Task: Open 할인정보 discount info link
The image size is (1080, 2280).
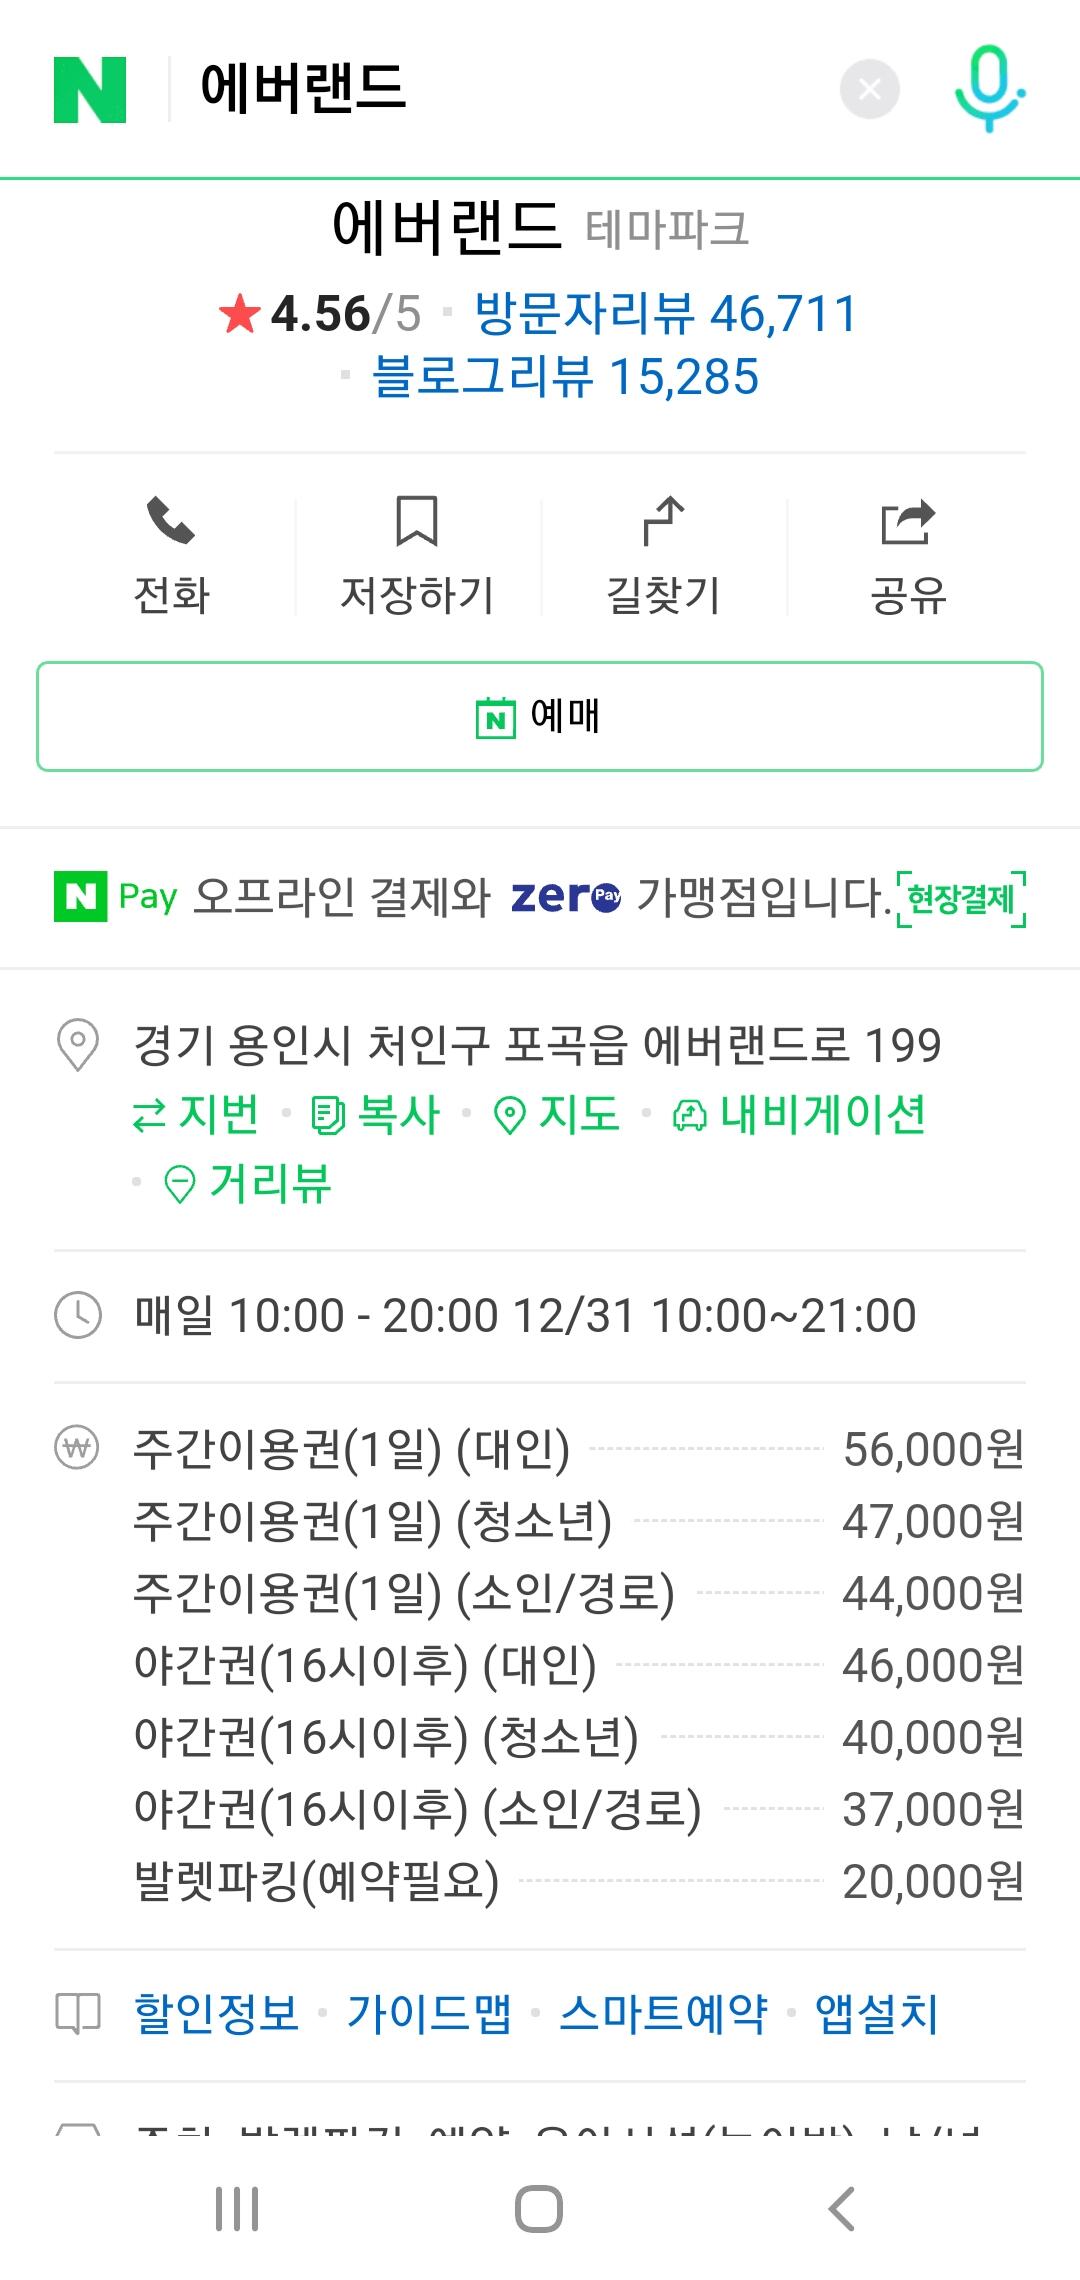Action: [x=217, y=2013]
